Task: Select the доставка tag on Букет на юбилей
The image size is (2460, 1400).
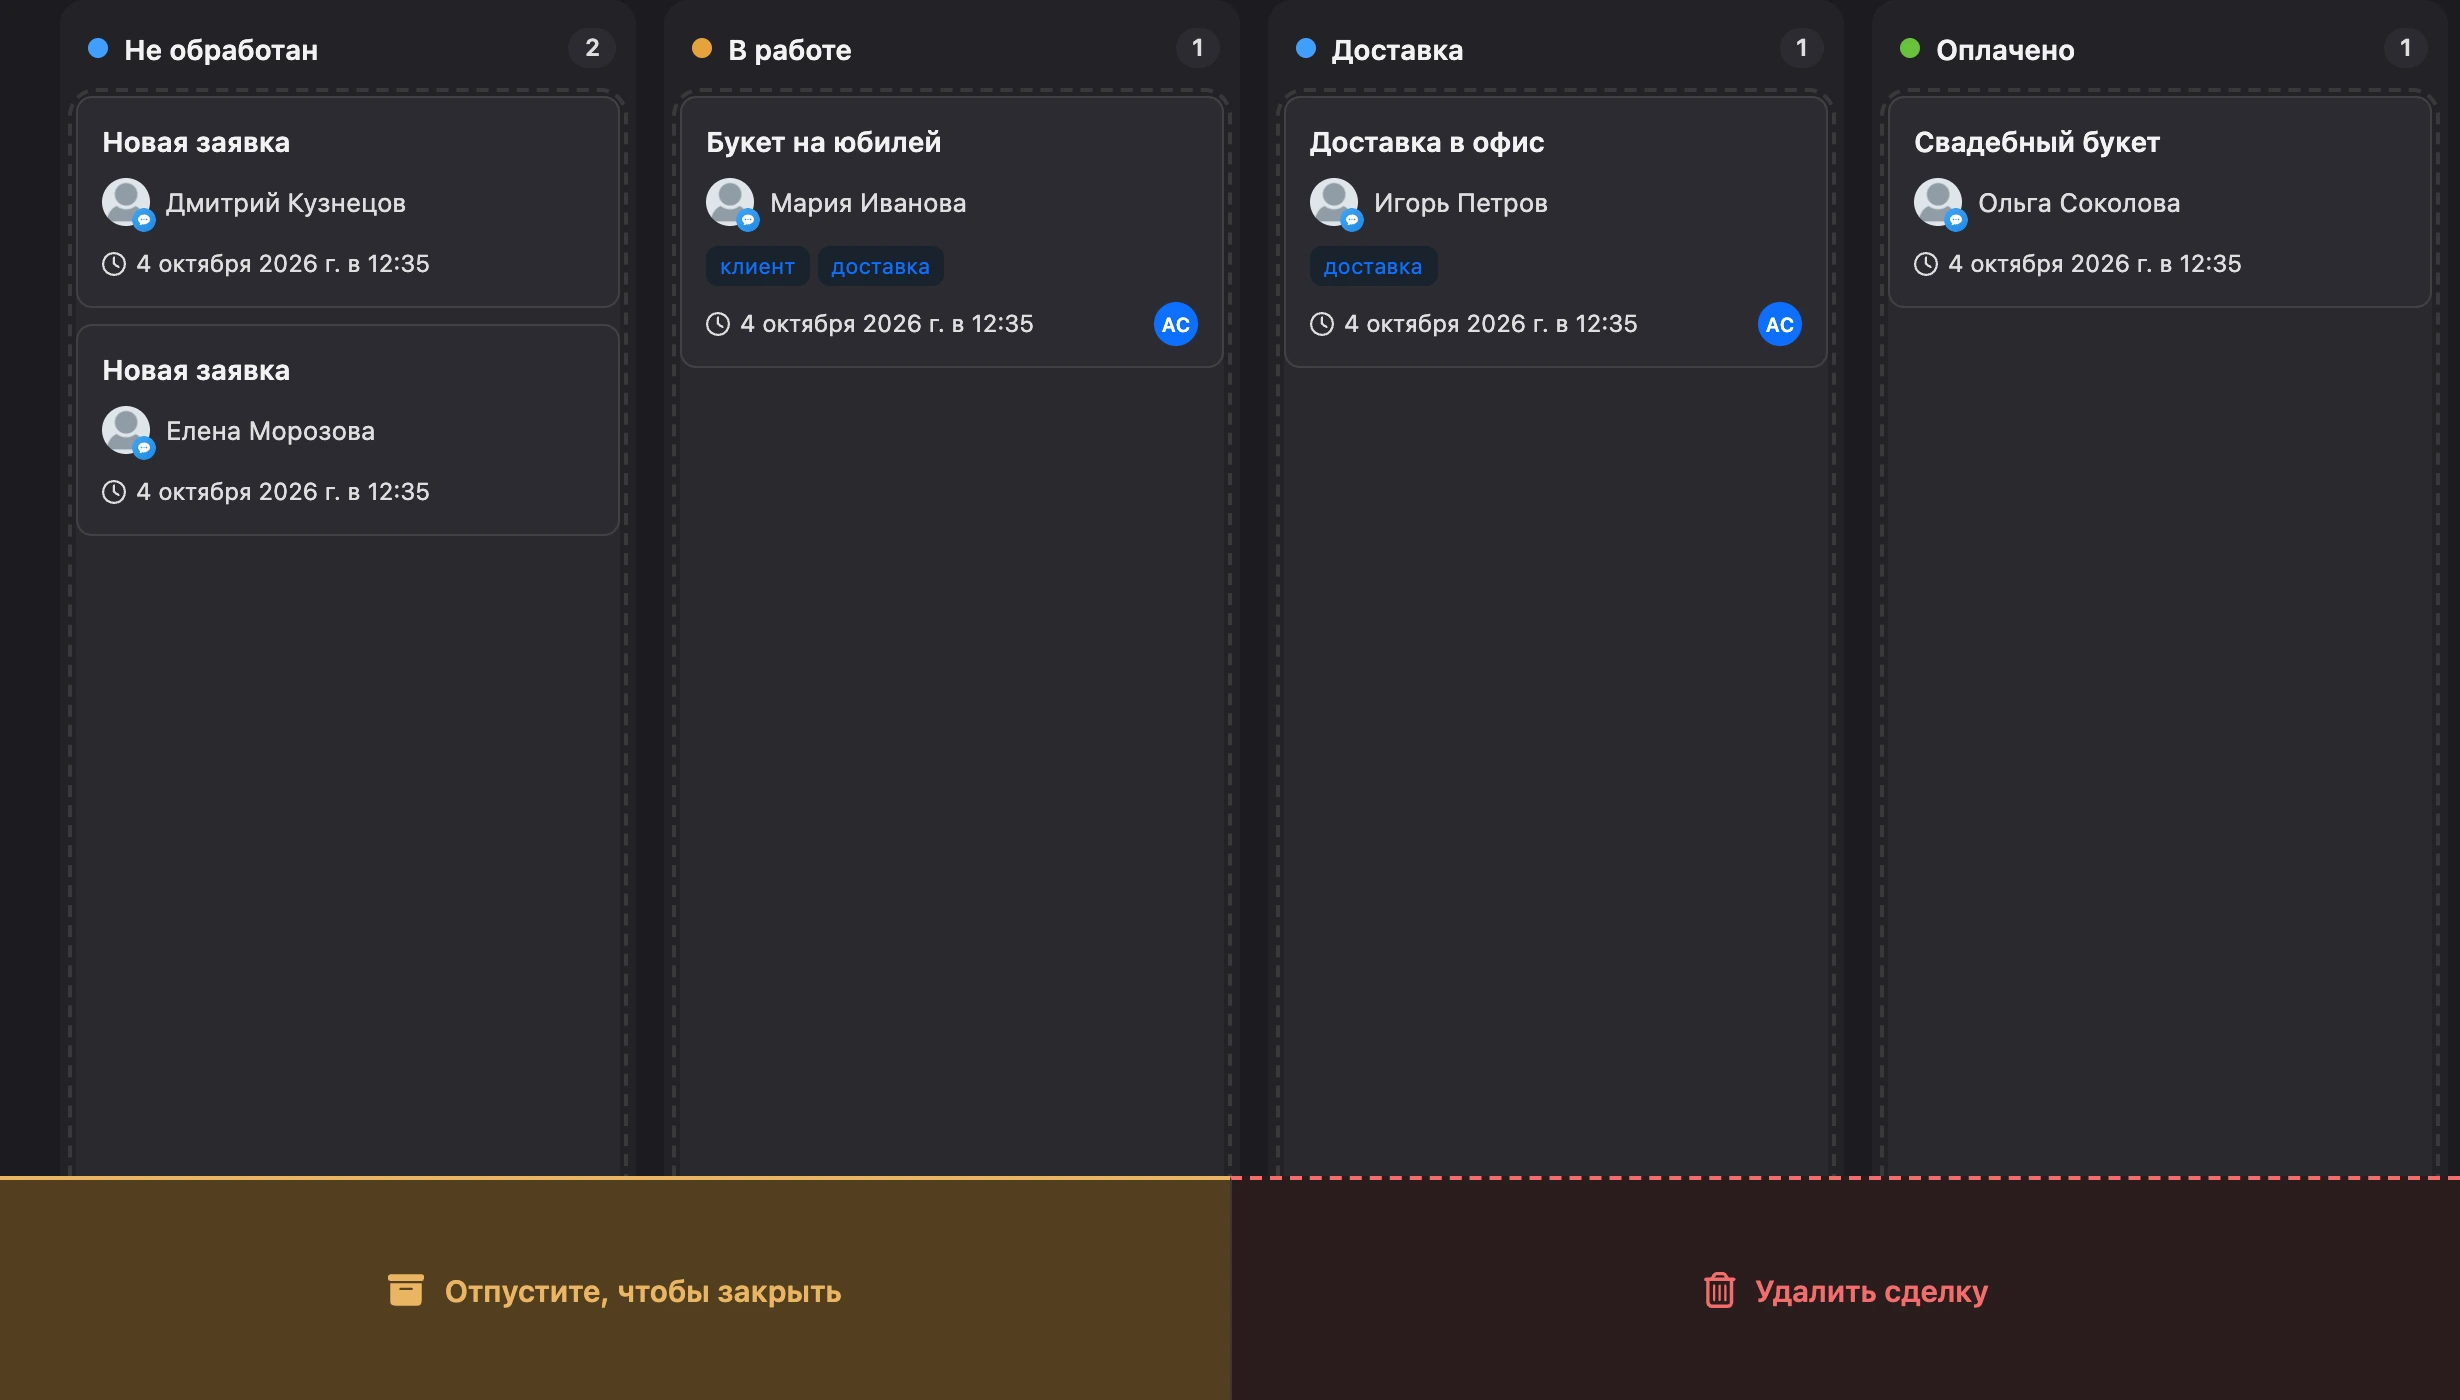Action: (880, 266)
